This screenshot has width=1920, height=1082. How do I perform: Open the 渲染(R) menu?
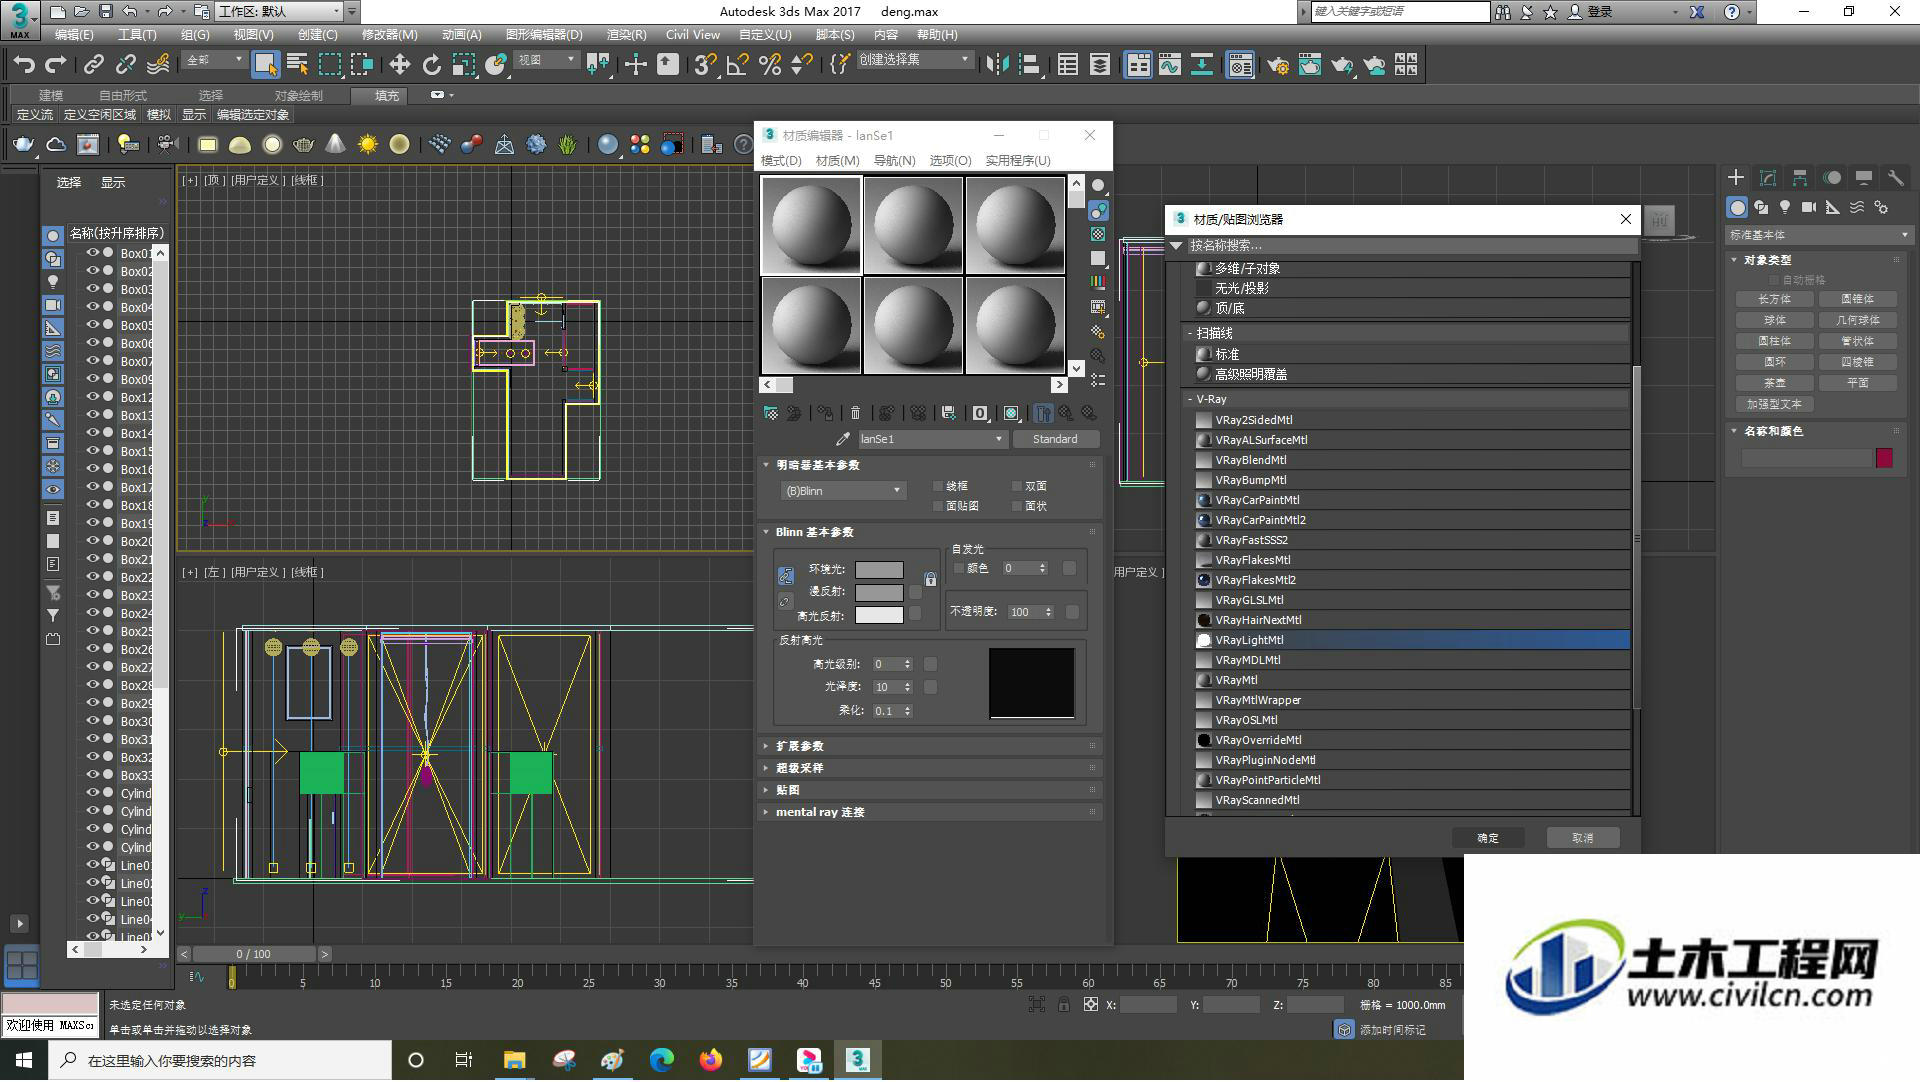point(626,34)
